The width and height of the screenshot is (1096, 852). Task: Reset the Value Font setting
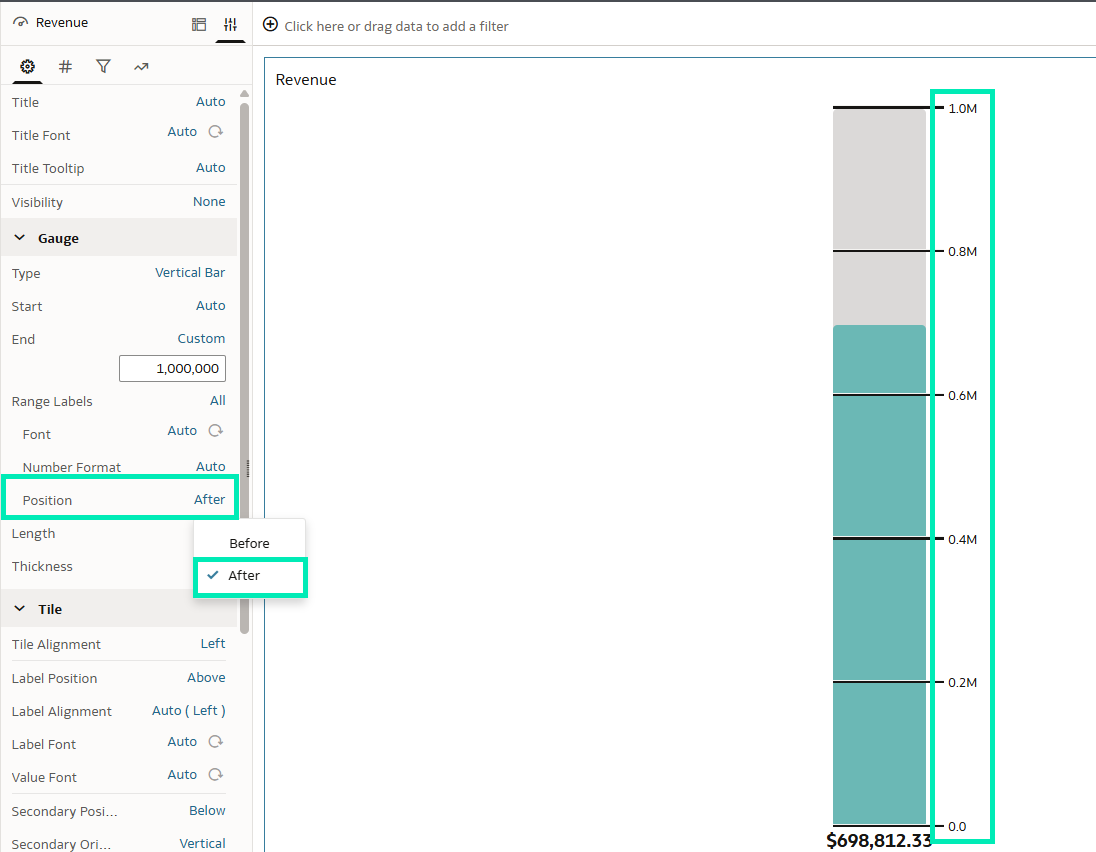click(x=215, y=775)
